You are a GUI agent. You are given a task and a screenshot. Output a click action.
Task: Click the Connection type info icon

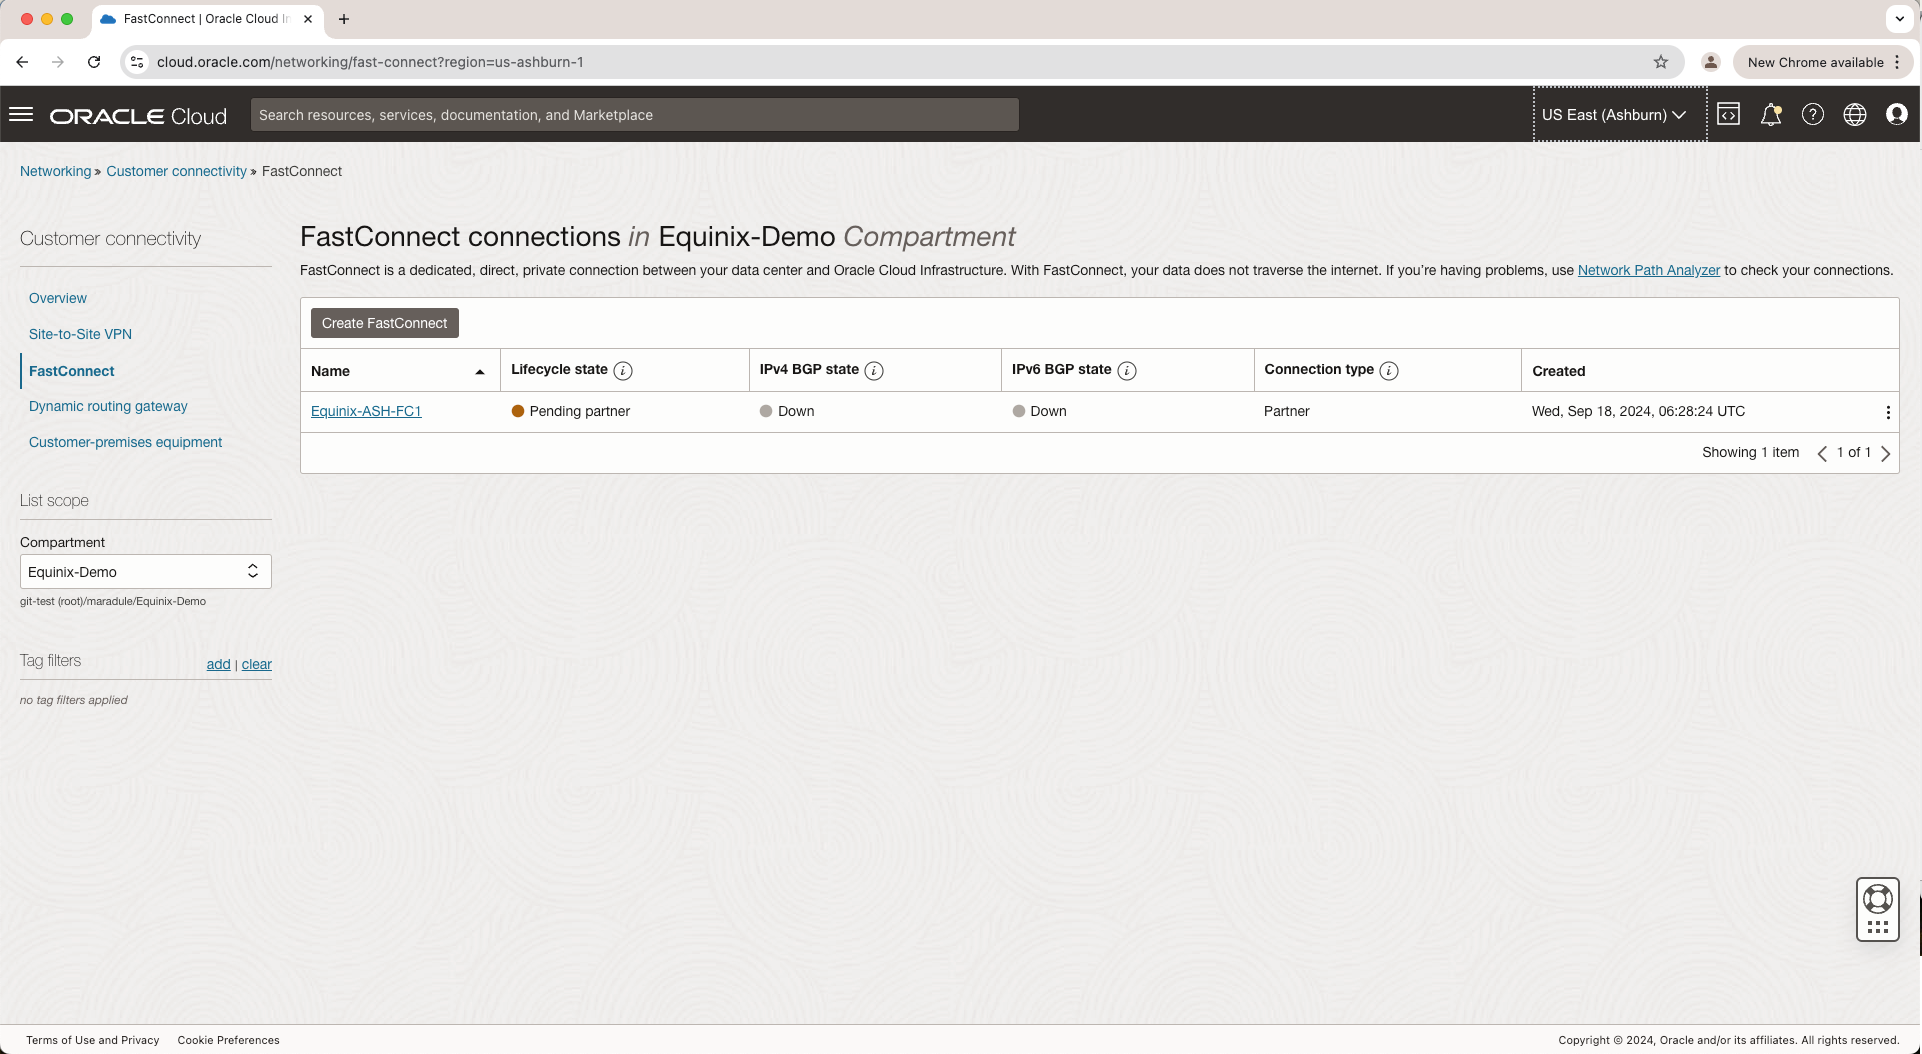point(1389,371)
